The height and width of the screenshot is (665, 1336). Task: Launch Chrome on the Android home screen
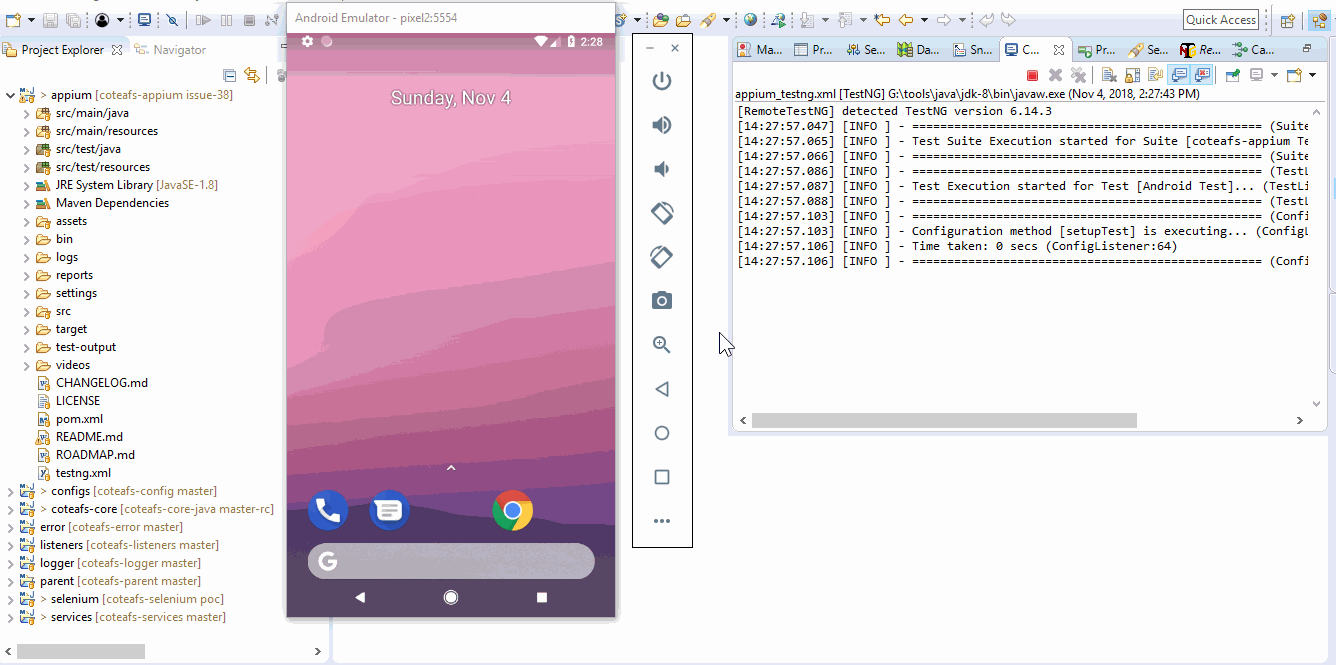(512, 511)
